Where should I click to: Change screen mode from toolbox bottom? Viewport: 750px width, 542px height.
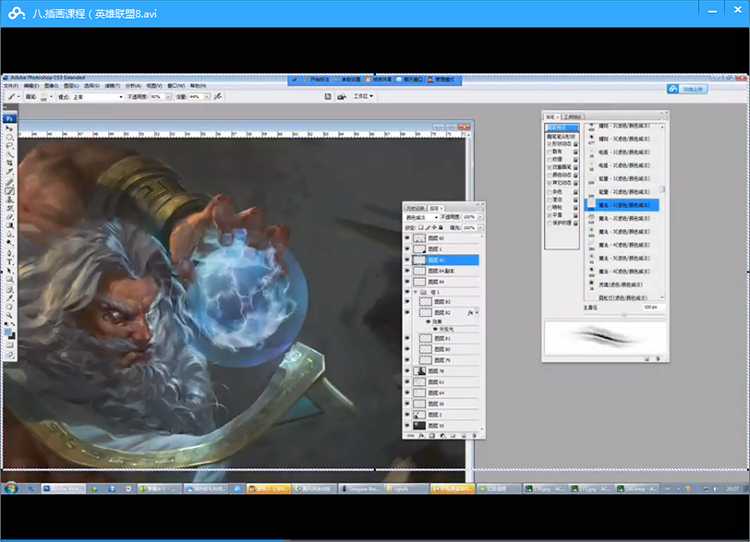tap(9, 354)
